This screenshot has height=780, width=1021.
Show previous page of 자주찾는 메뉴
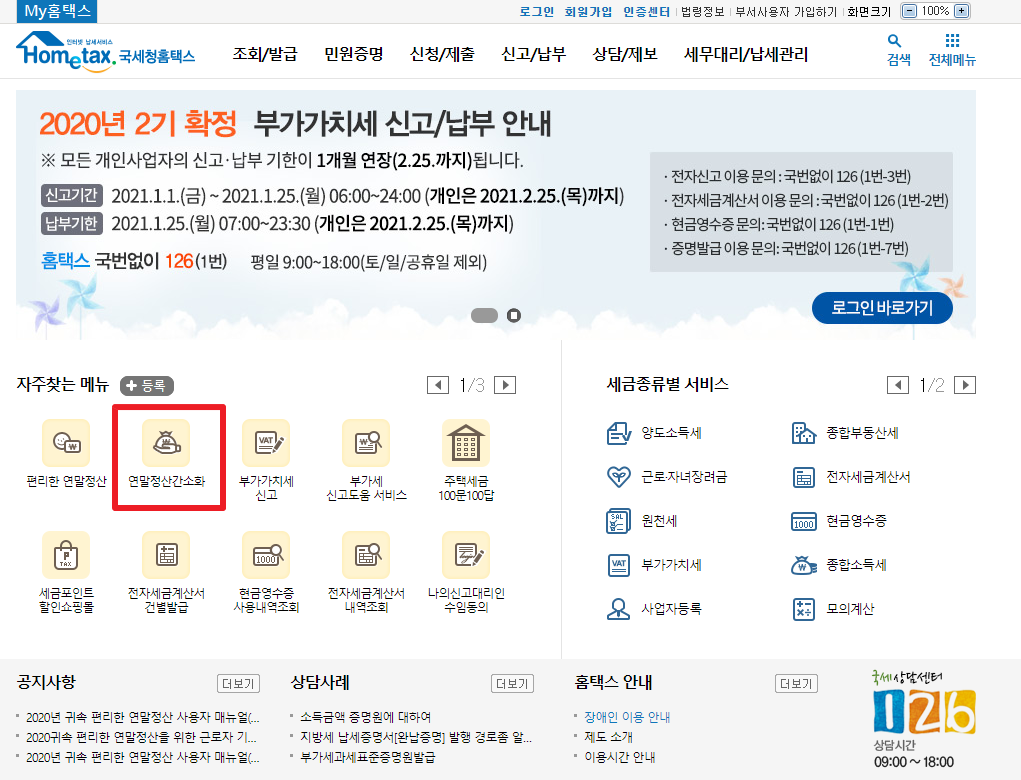click(x=438, y=385)
